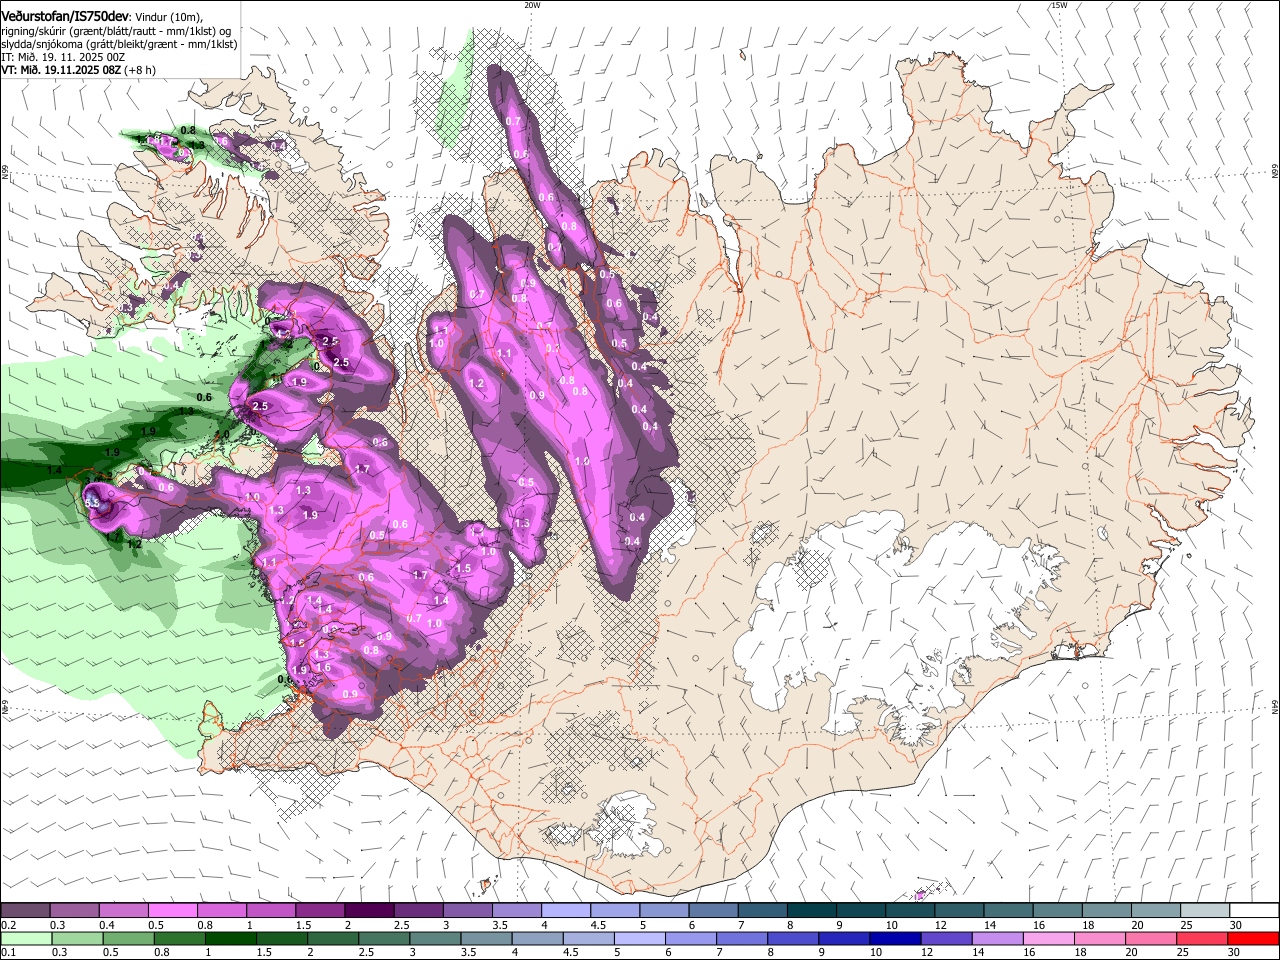The height and width of the screenshot is (960, 1280).
Task: Click the snow legend swatch between 7 and 8
Action: (x=763, y=910)
